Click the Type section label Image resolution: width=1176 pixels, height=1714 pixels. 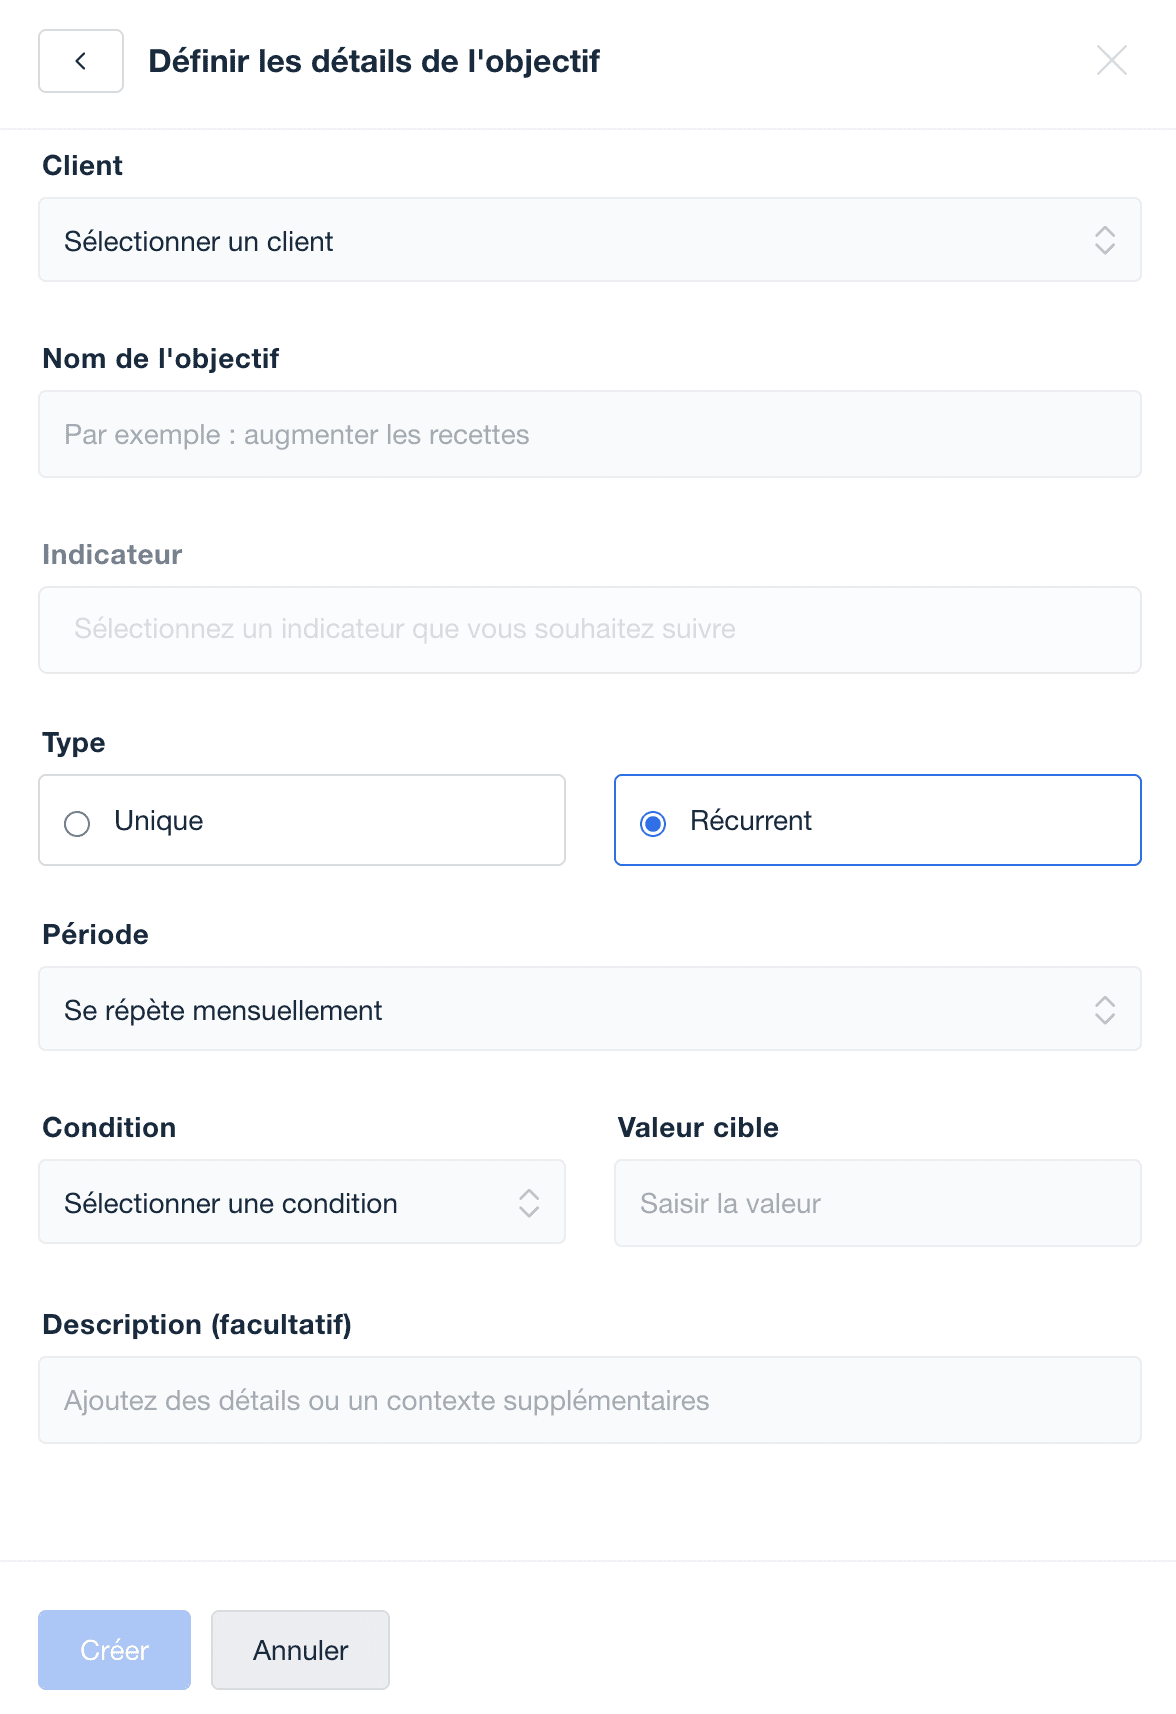[x=73, y=742]
